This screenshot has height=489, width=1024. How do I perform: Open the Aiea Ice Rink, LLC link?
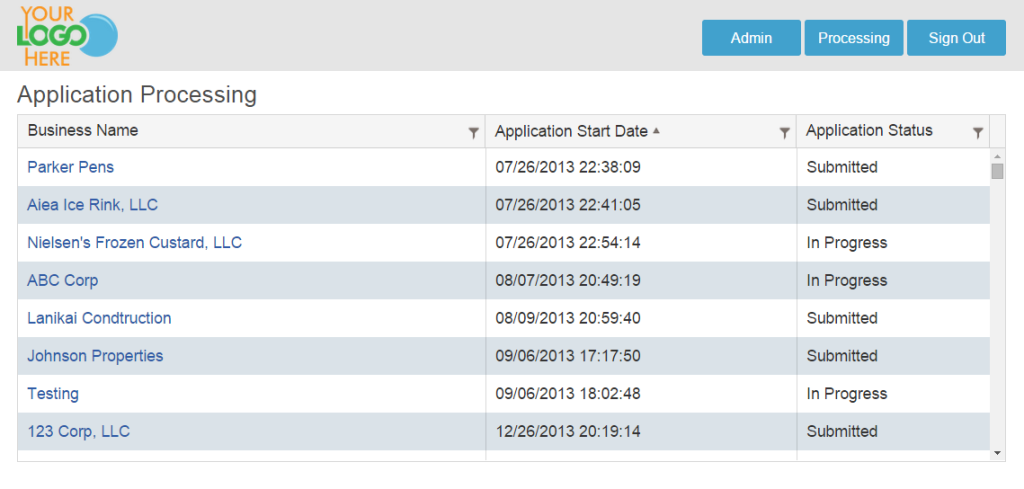(x=93, y=205)
